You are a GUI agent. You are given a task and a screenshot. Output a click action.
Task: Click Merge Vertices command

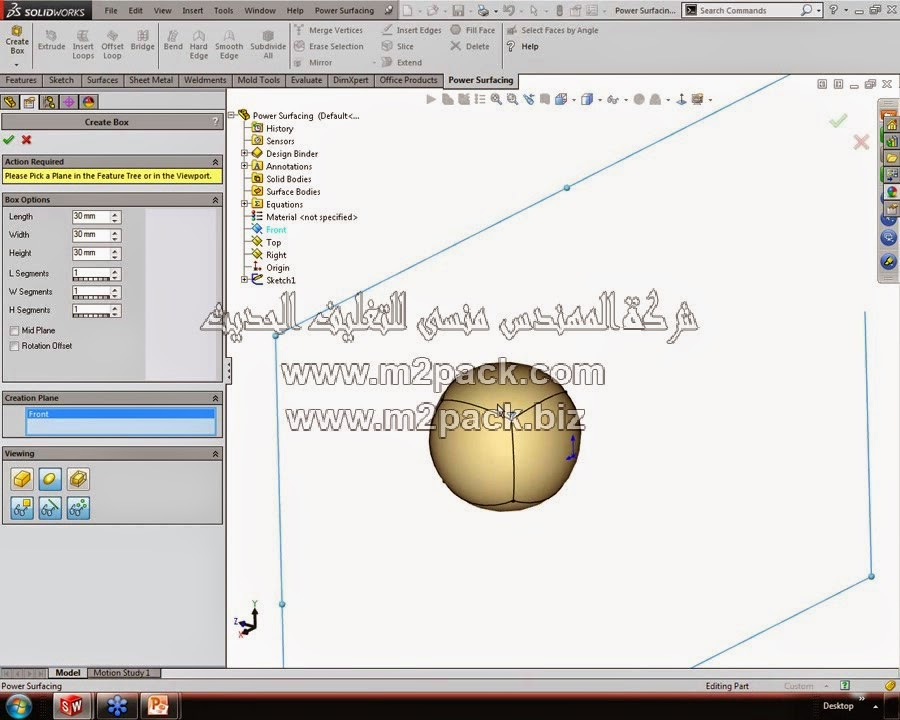coord(329,30)
